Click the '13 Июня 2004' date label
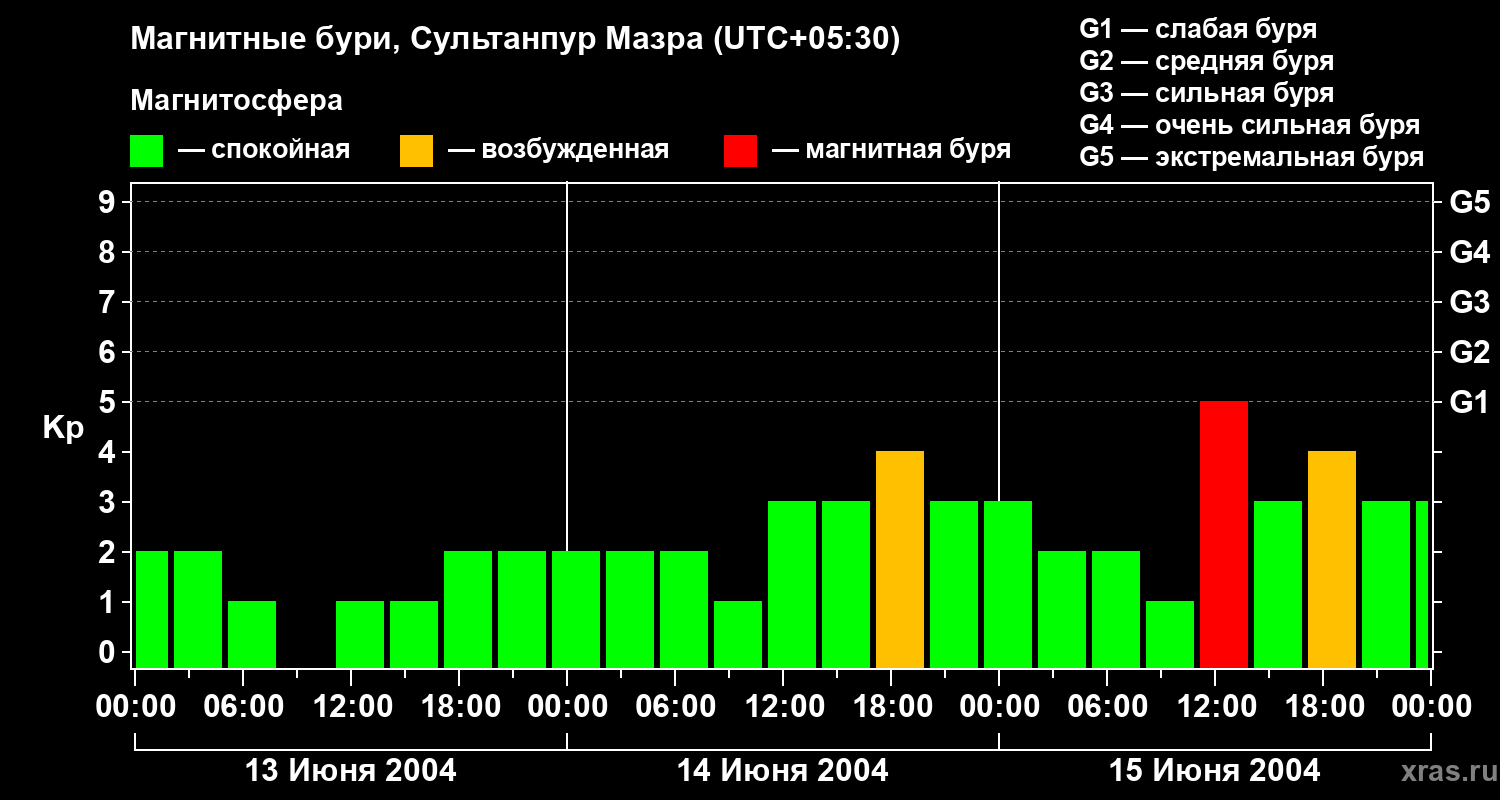The height and width of the screenshot is (800, 1500). click(x=351, y=770)
